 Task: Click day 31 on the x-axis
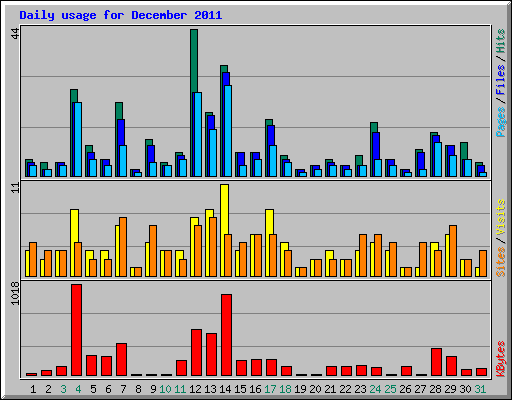480,389
